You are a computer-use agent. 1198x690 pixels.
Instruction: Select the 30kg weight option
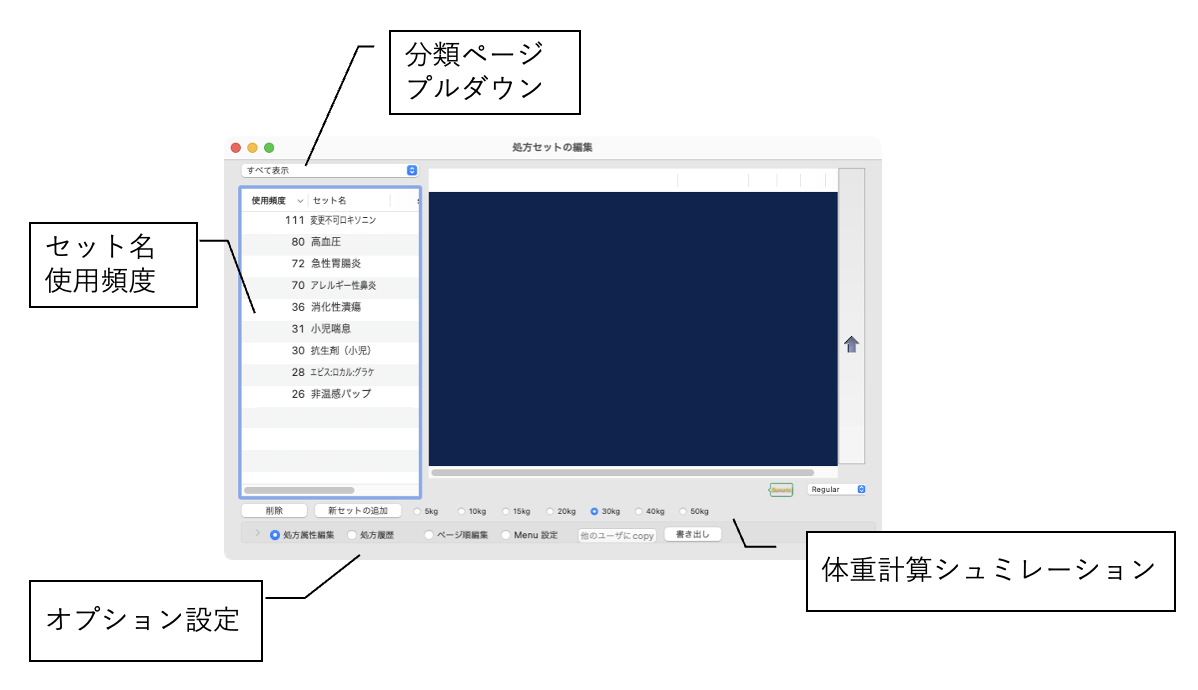593,510
